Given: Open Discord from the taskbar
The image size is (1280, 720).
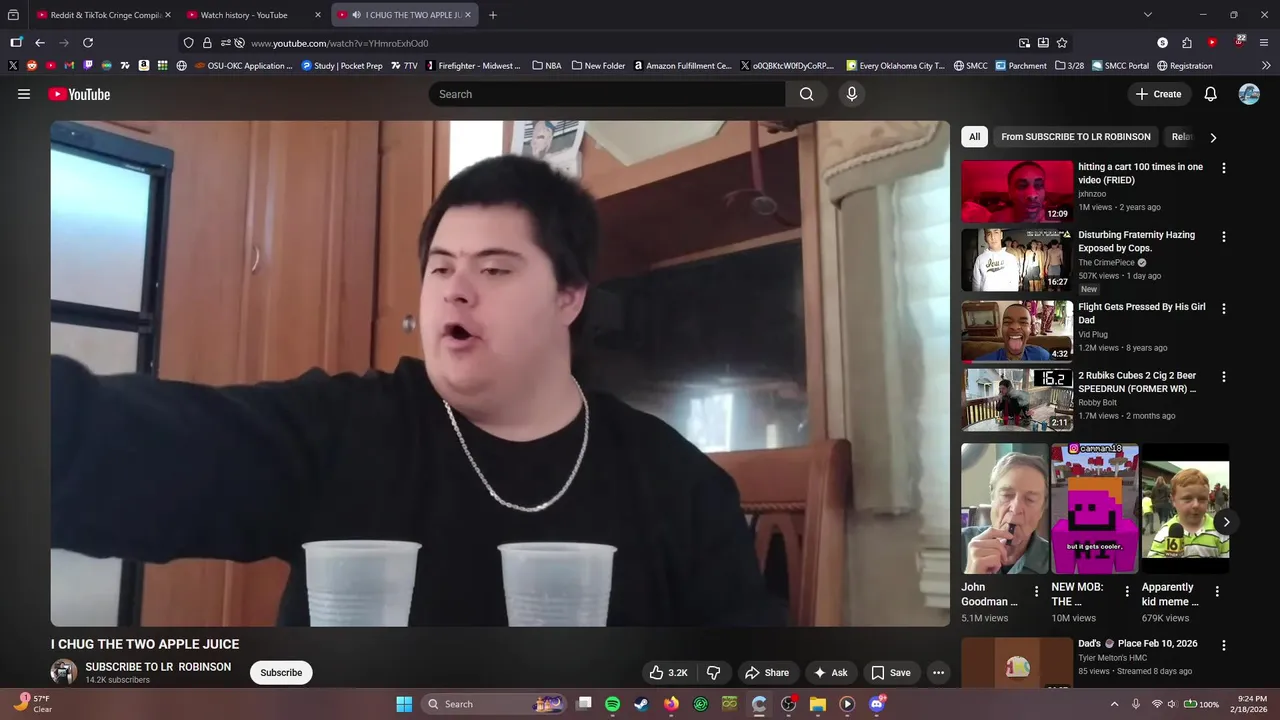Looking at the screenshot, I should pos(877,704).
